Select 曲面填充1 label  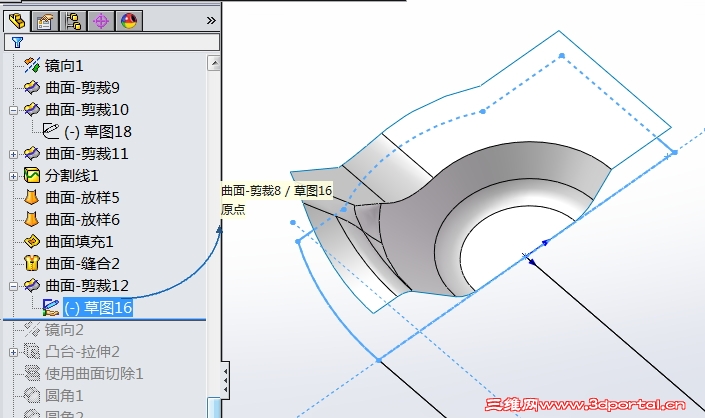click(x=79, y=242)
